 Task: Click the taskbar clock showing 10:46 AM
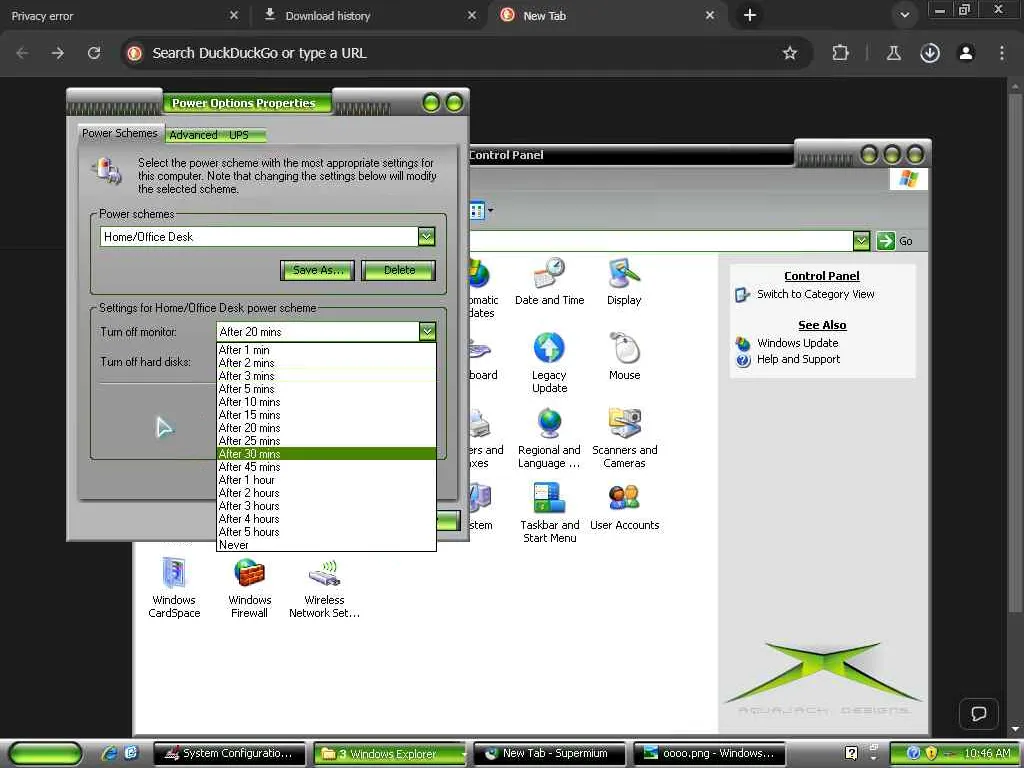click(x=987, y=753)
